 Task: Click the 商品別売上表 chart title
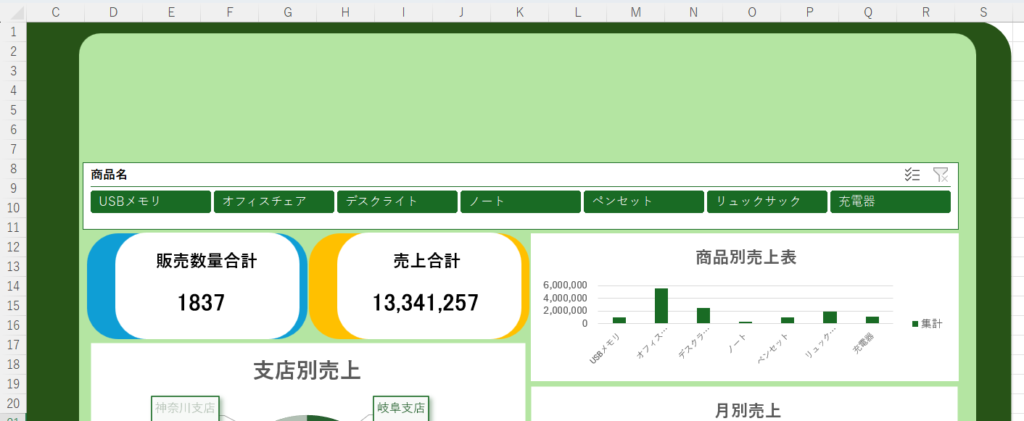click(745, 257)
